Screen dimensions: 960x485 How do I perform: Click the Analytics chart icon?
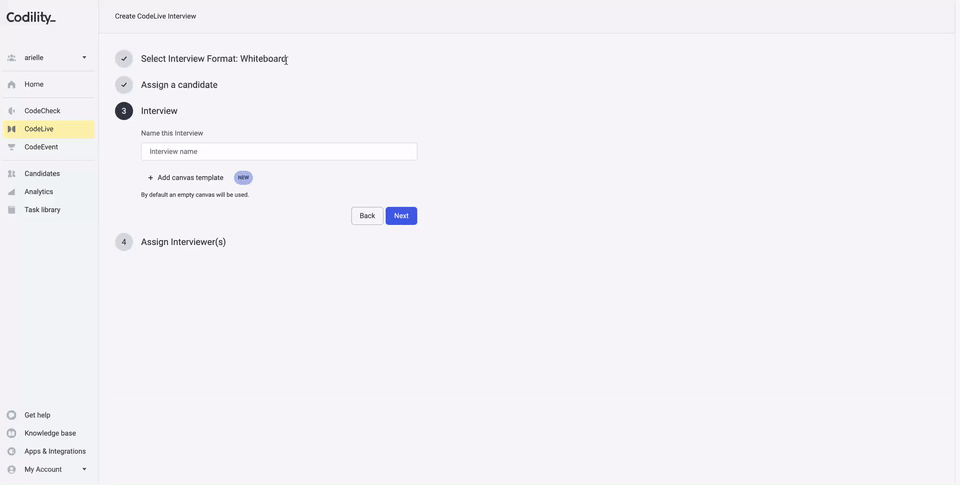(12, 192)
